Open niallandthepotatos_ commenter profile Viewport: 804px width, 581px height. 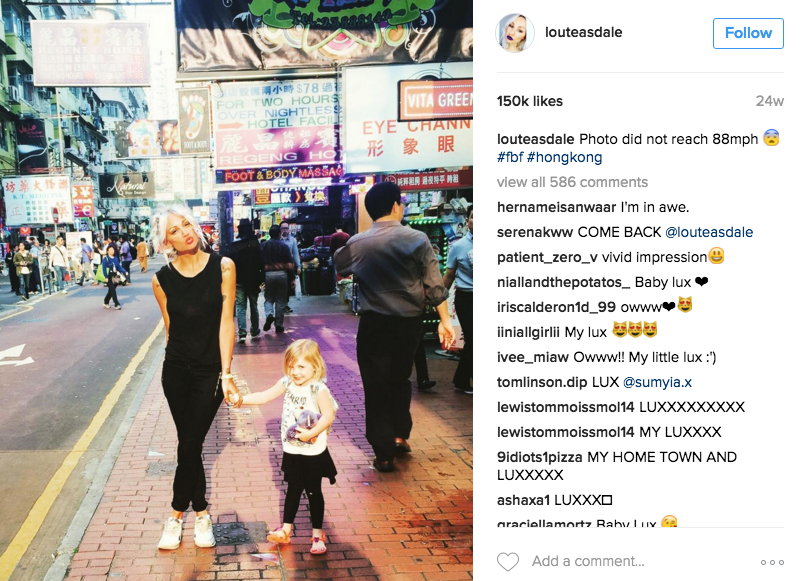(x=564, y=282)
